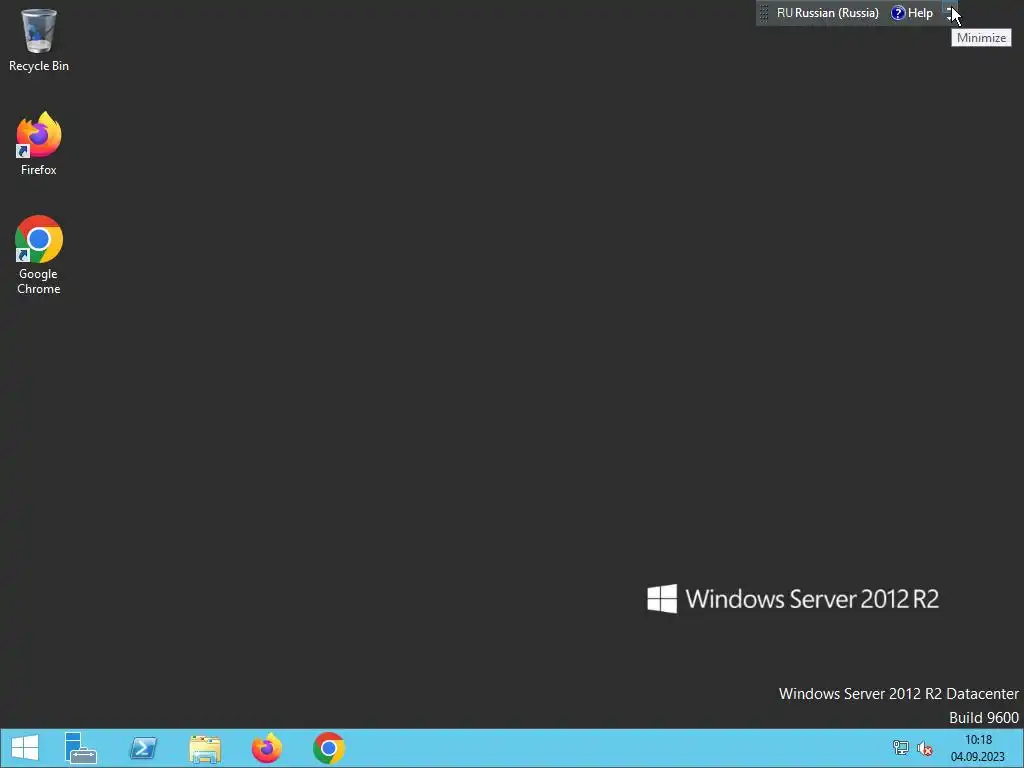The image size is (1024, 768).
Task: Launch Firefox from the taskbar
Action: pos(267,748)
